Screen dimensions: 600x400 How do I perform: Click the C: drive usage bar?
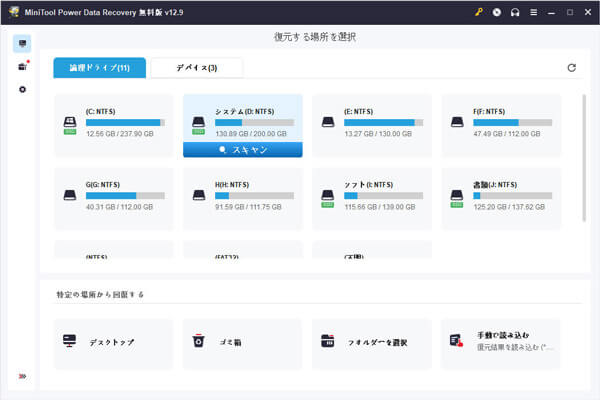coord(126,122)
